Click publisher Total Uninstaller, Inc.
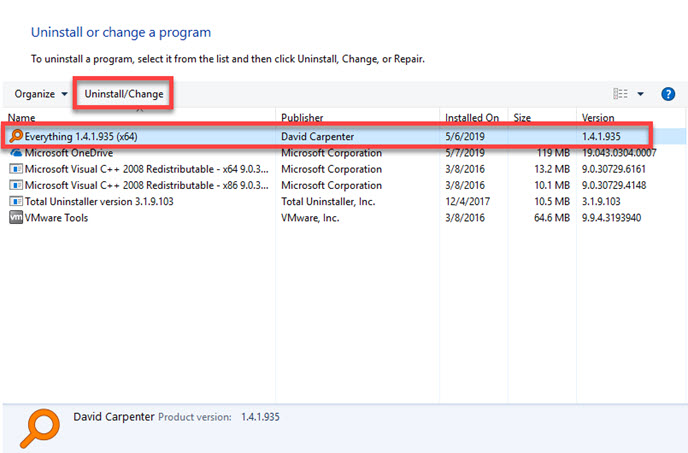This screenshot has height=453, width=688. tap(328, 201)
